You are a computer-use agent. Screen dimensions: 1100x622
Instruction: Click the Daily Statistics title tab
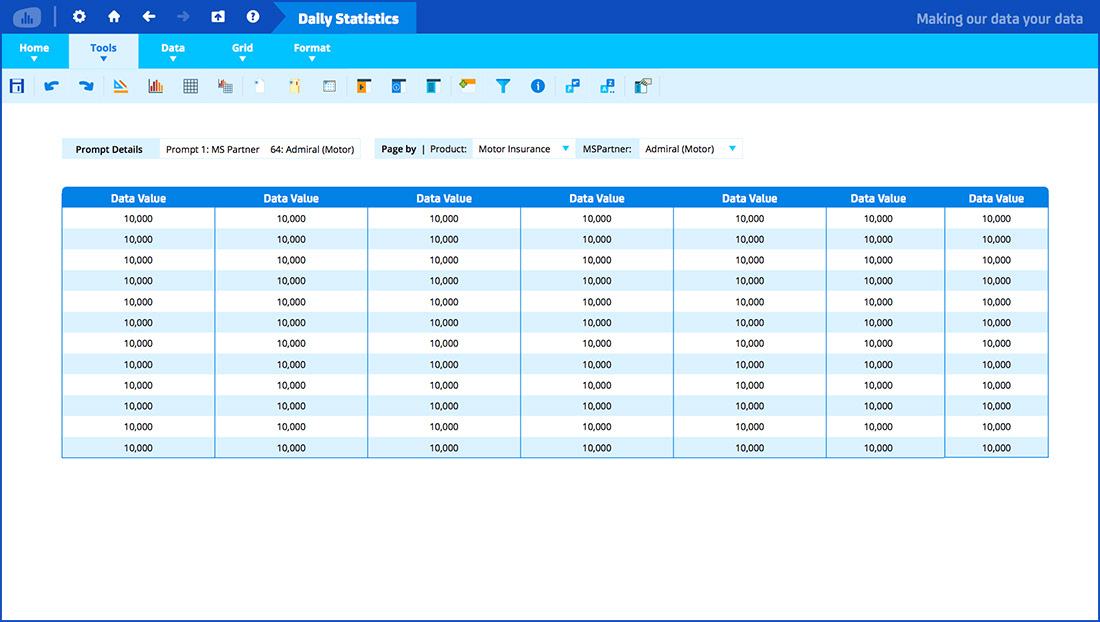coord(348,18)
